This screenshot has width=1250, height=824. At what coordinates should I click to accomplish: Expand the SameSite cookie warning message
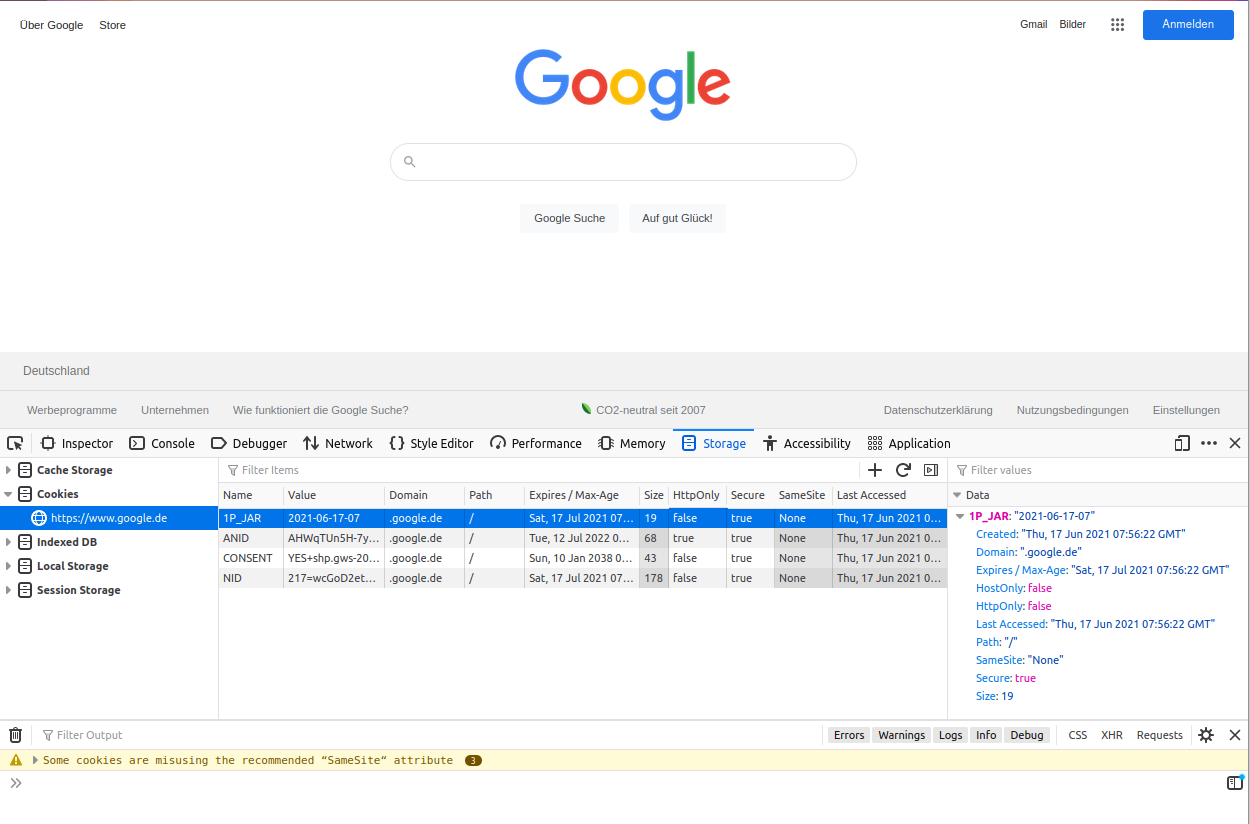36,760
